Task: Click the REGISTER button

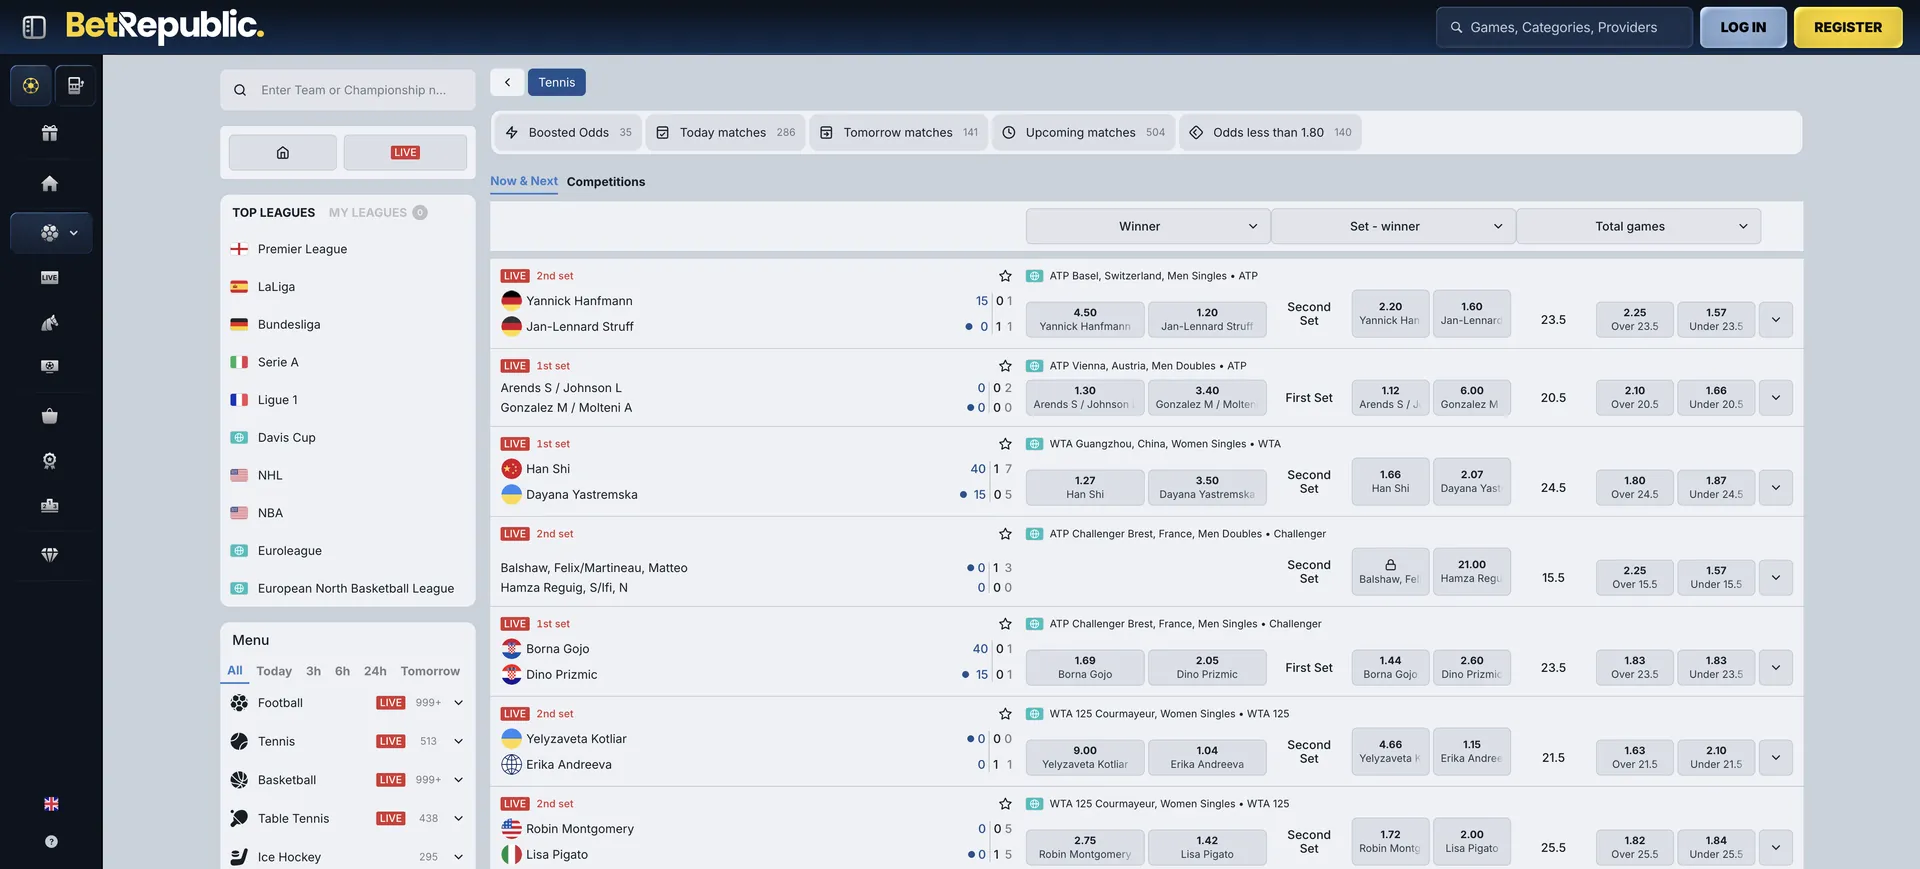Action: 1848,27
